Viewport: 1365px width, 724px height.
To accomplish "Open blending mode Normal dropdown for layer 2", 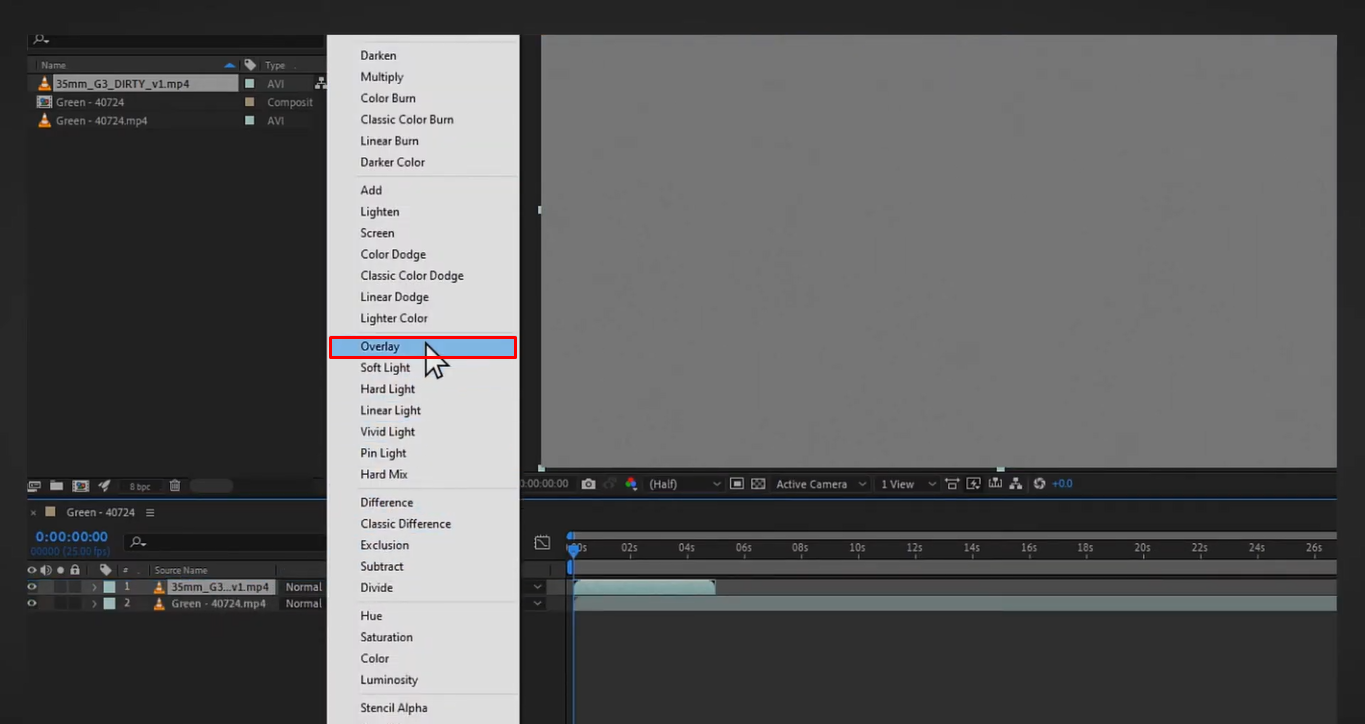I will tap(304, 604).
